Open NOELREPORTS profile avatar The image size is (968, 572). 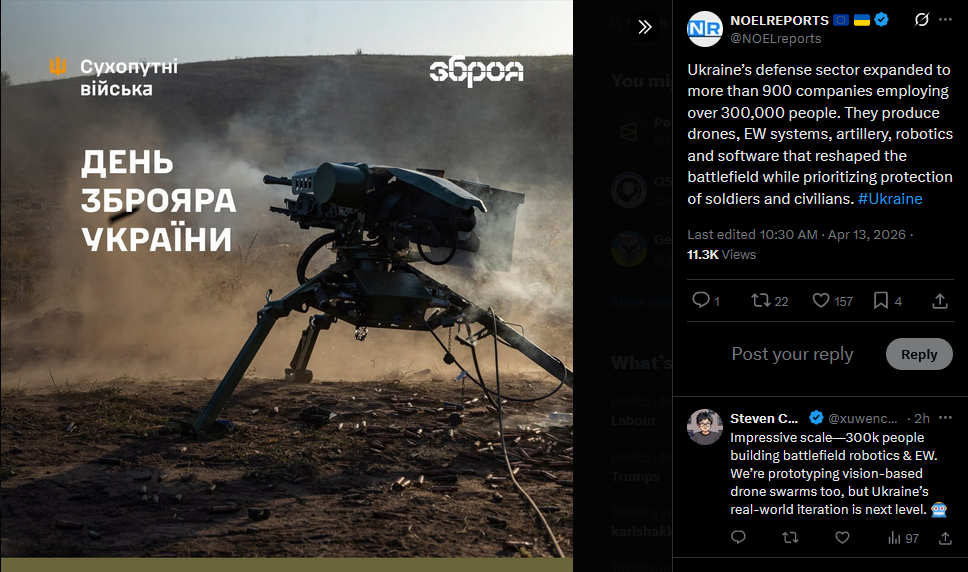[704, 29]
